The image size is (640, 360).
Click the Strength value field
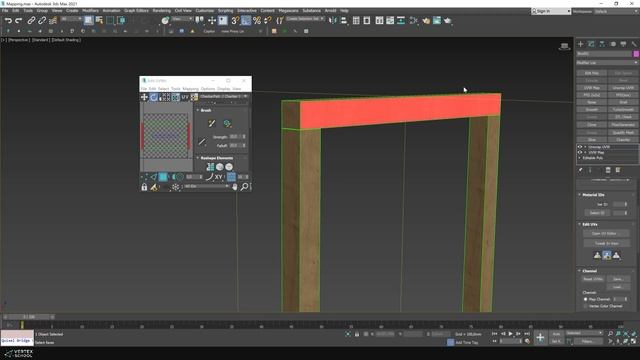[235, 137]
